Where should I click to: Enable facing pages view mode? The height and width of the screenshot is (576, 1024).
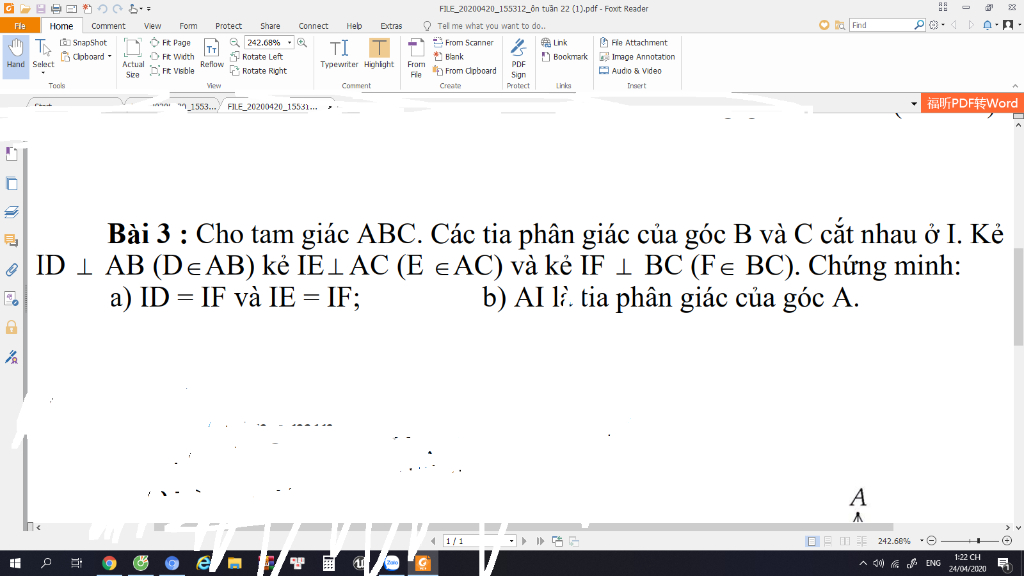(x=845, y=541)
